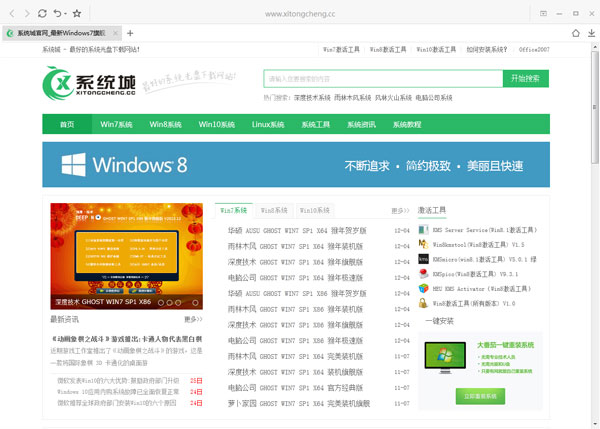Open the Win7激活工具 top link
The height and width of the screenshot is (429, 600).
coord(341,49)
